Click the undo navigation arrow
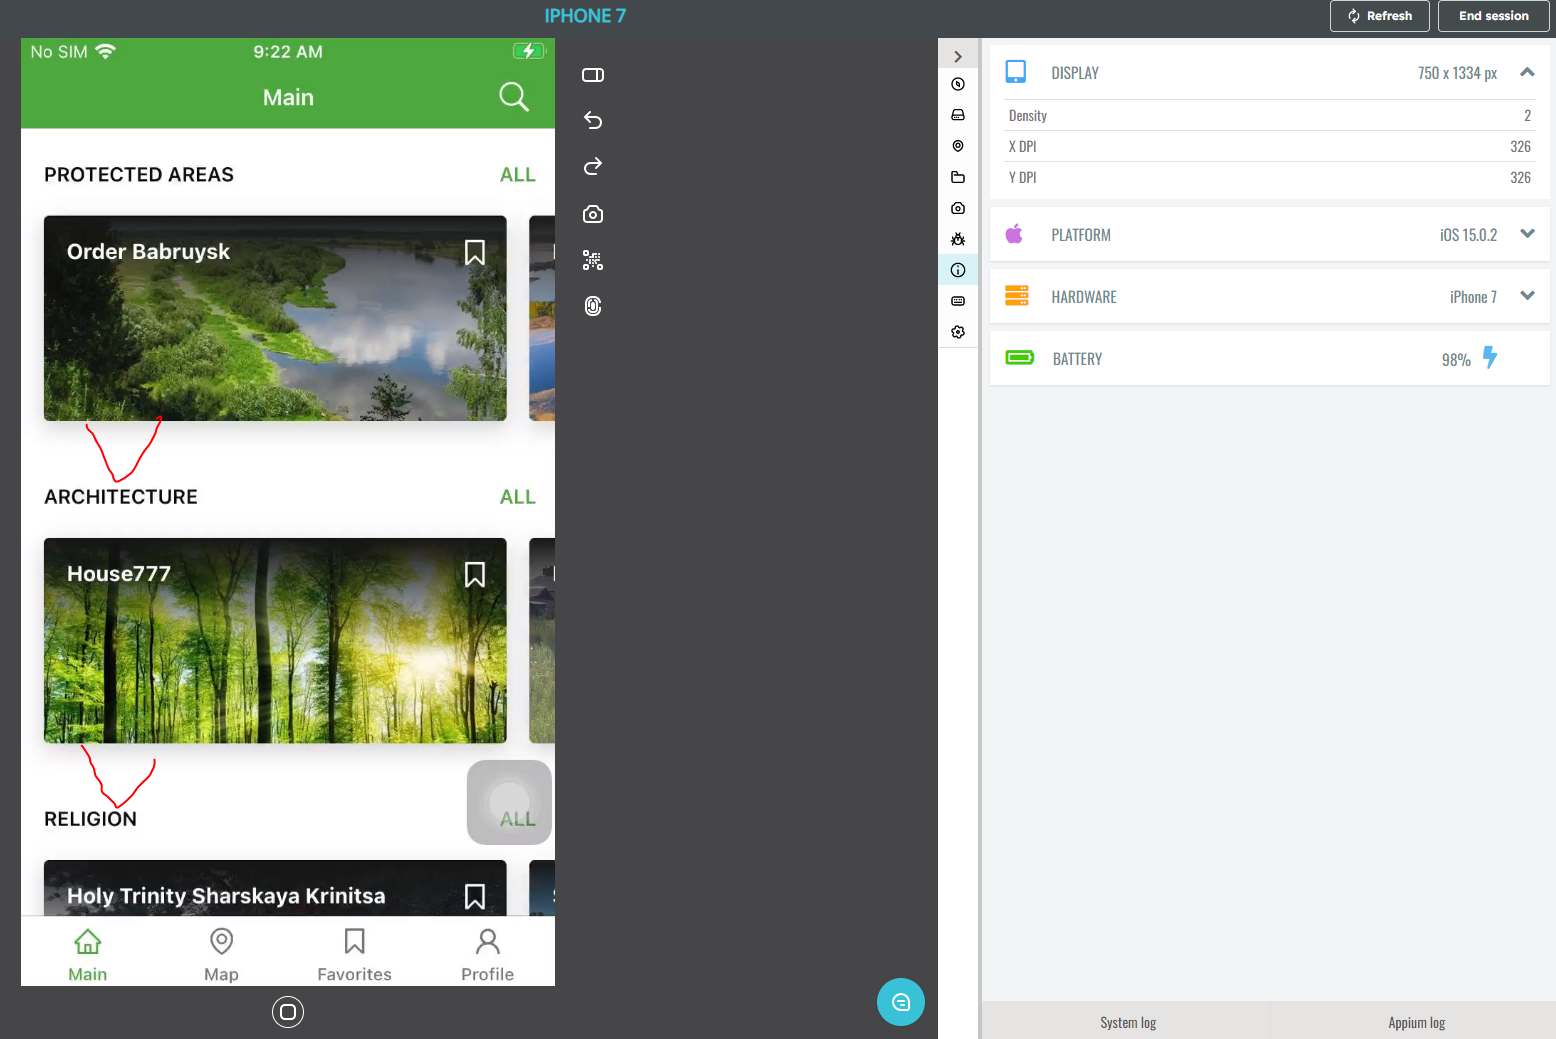This screenshot has height=1039, width=1556. (592, 120)
